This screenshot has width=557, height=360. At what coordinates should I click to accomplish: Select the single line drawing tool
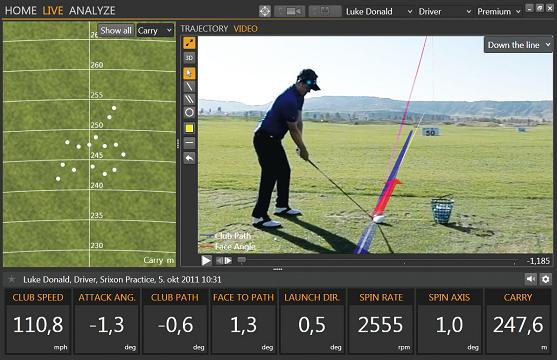(x=189, y=86)
